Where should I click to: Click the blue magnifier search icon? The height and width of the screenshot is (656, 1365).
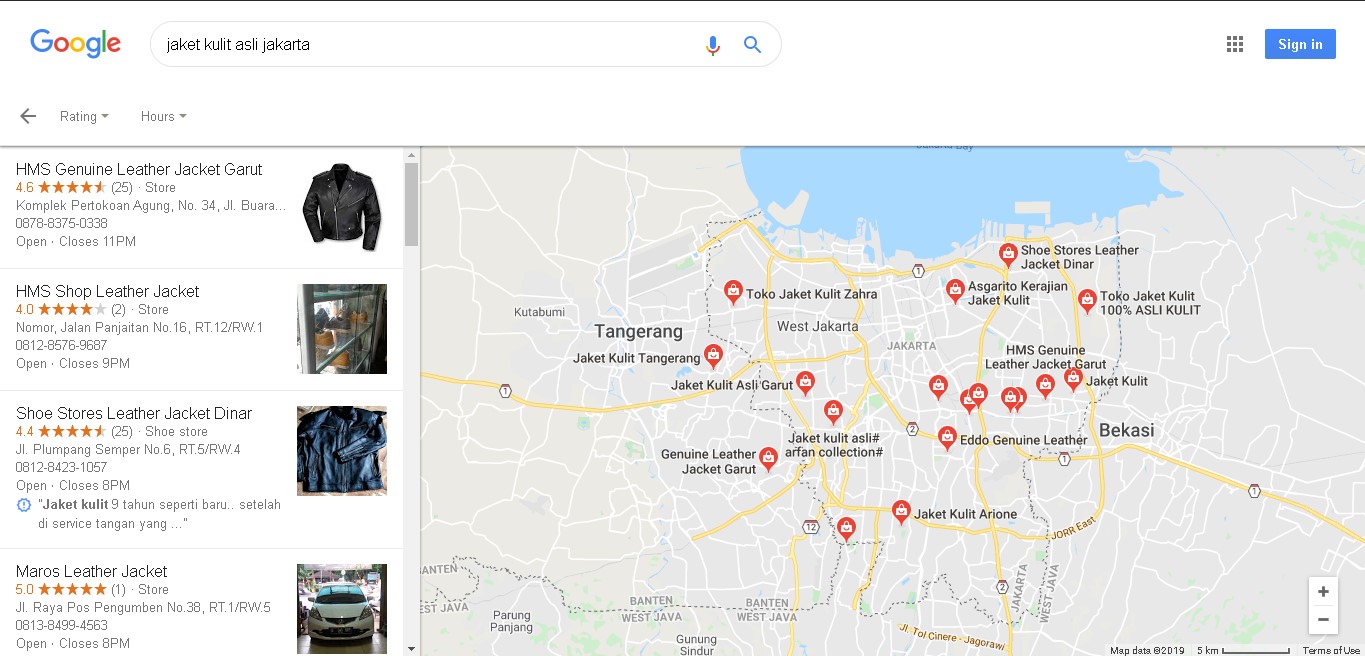[x=753, y=44]
